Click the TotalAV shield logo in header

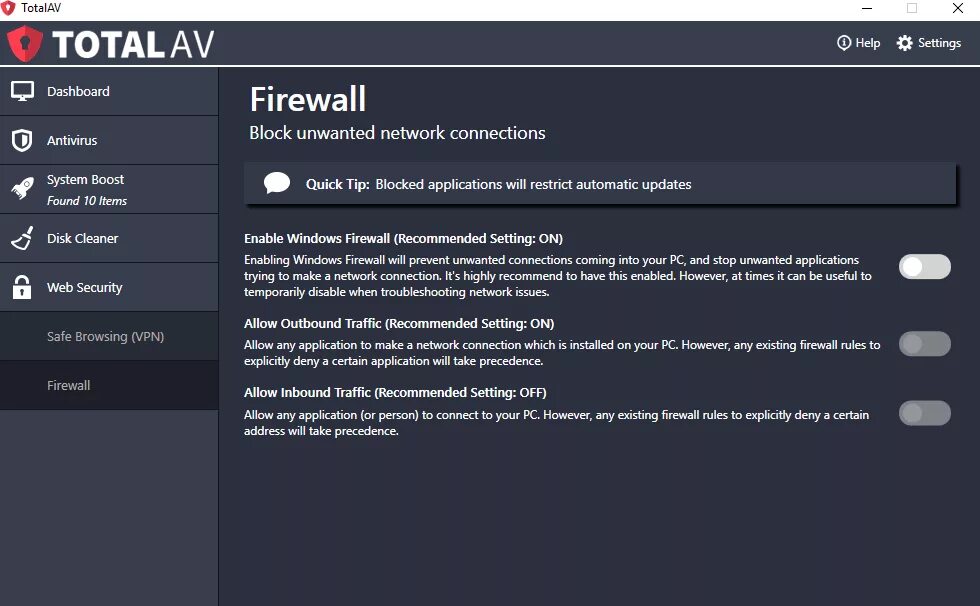(x=25, y=44)
